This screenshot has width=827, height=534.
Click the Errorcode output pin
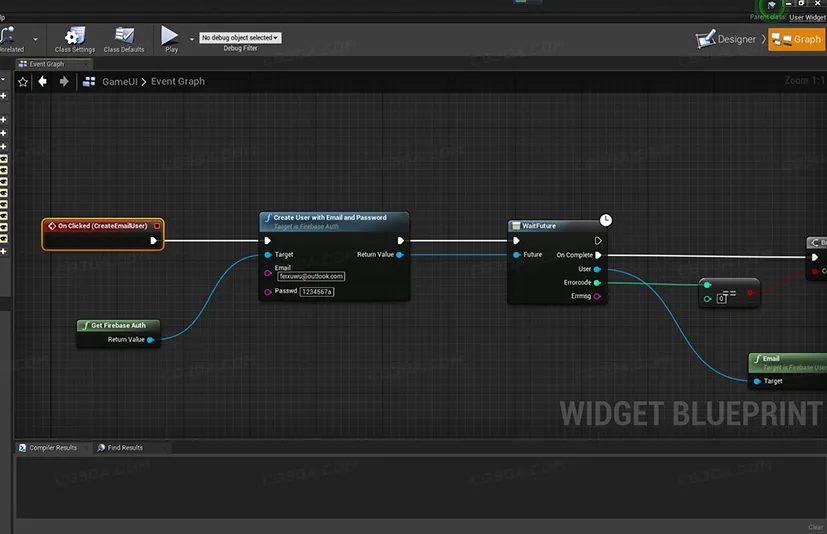(x=597, y=283)
